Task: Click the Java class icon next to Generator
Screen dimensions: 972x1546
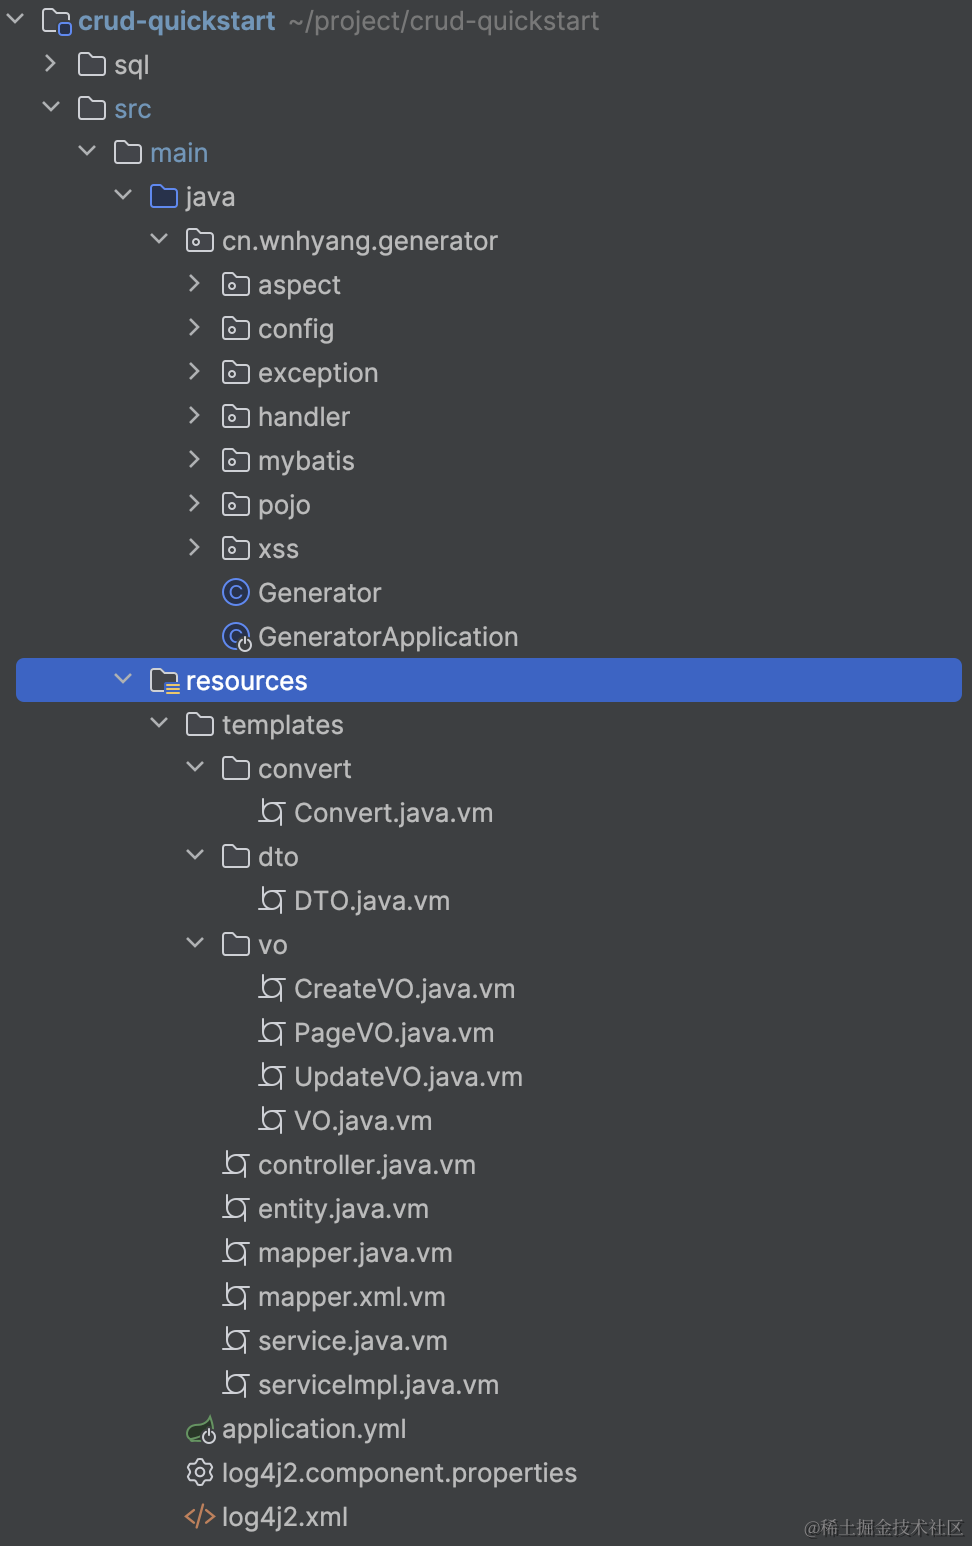Action: click(235, 592)
